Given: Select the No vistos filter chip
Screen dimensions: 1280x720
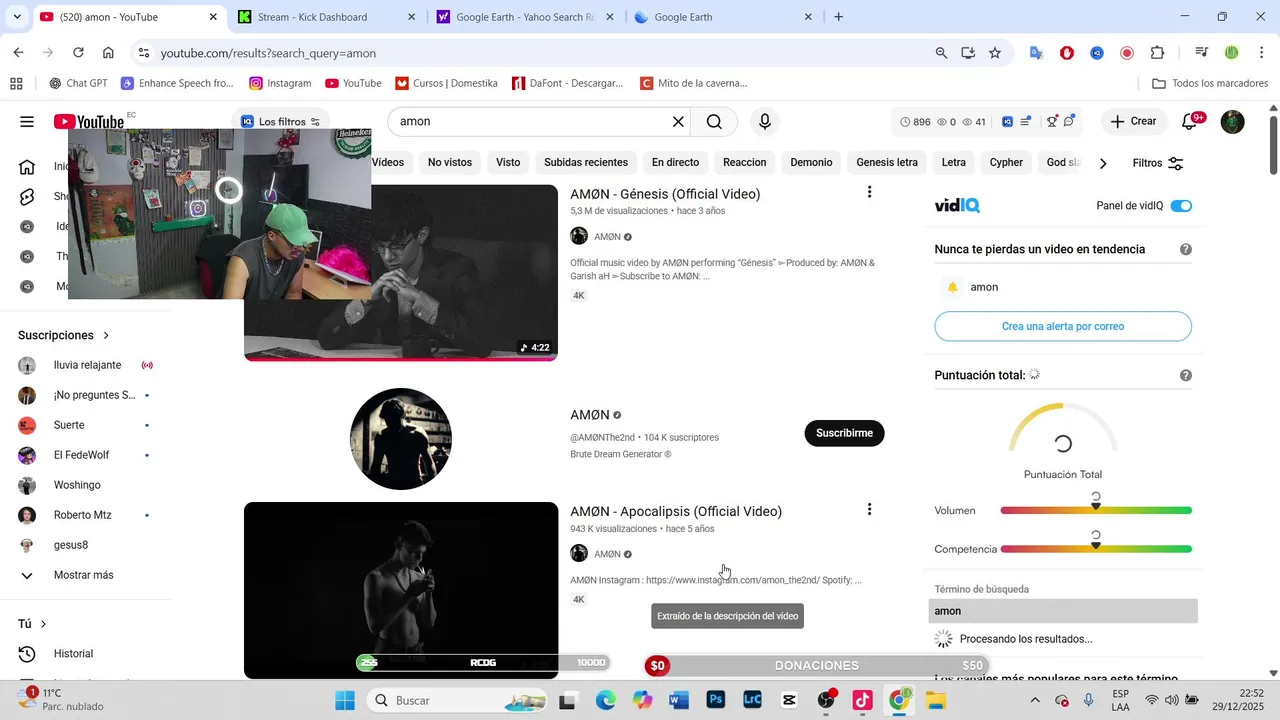Looking at the screenshot, I should point(450,162).
